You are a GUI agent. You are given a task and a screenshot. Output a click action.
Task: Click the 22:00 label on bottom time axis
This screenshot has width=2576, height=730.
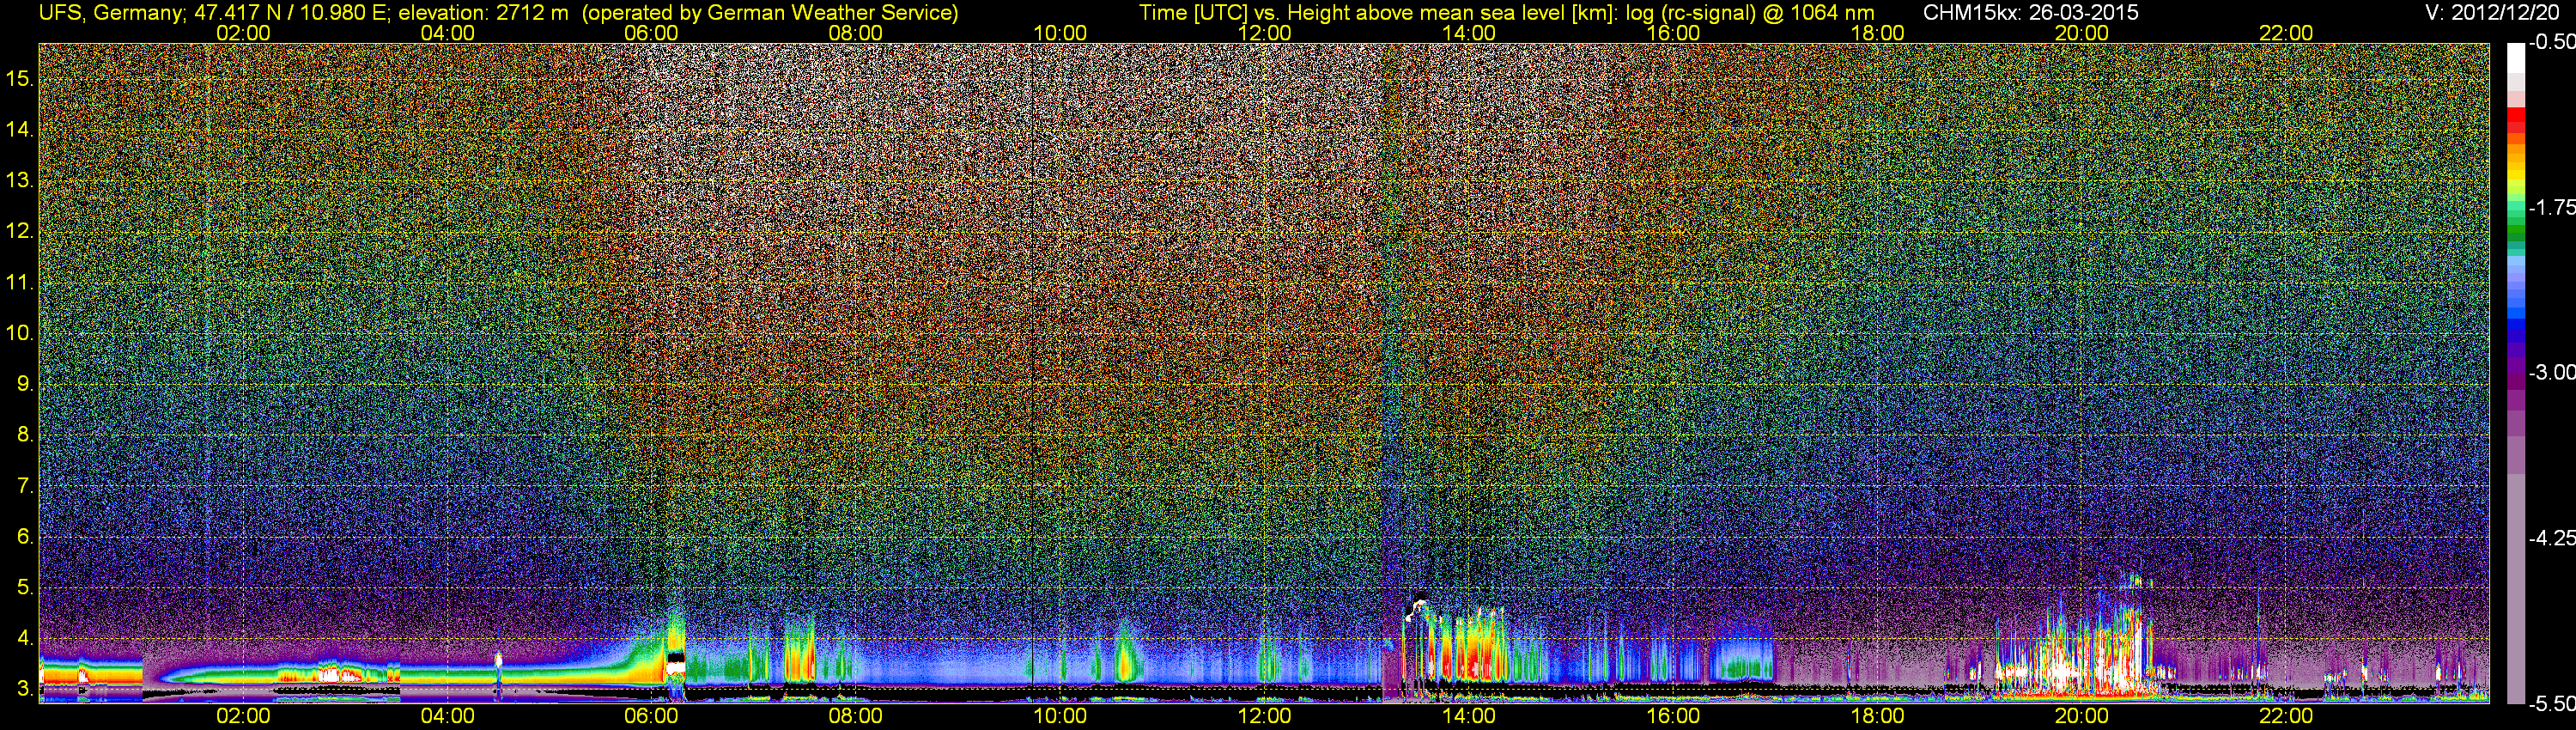coord(2286,716)
